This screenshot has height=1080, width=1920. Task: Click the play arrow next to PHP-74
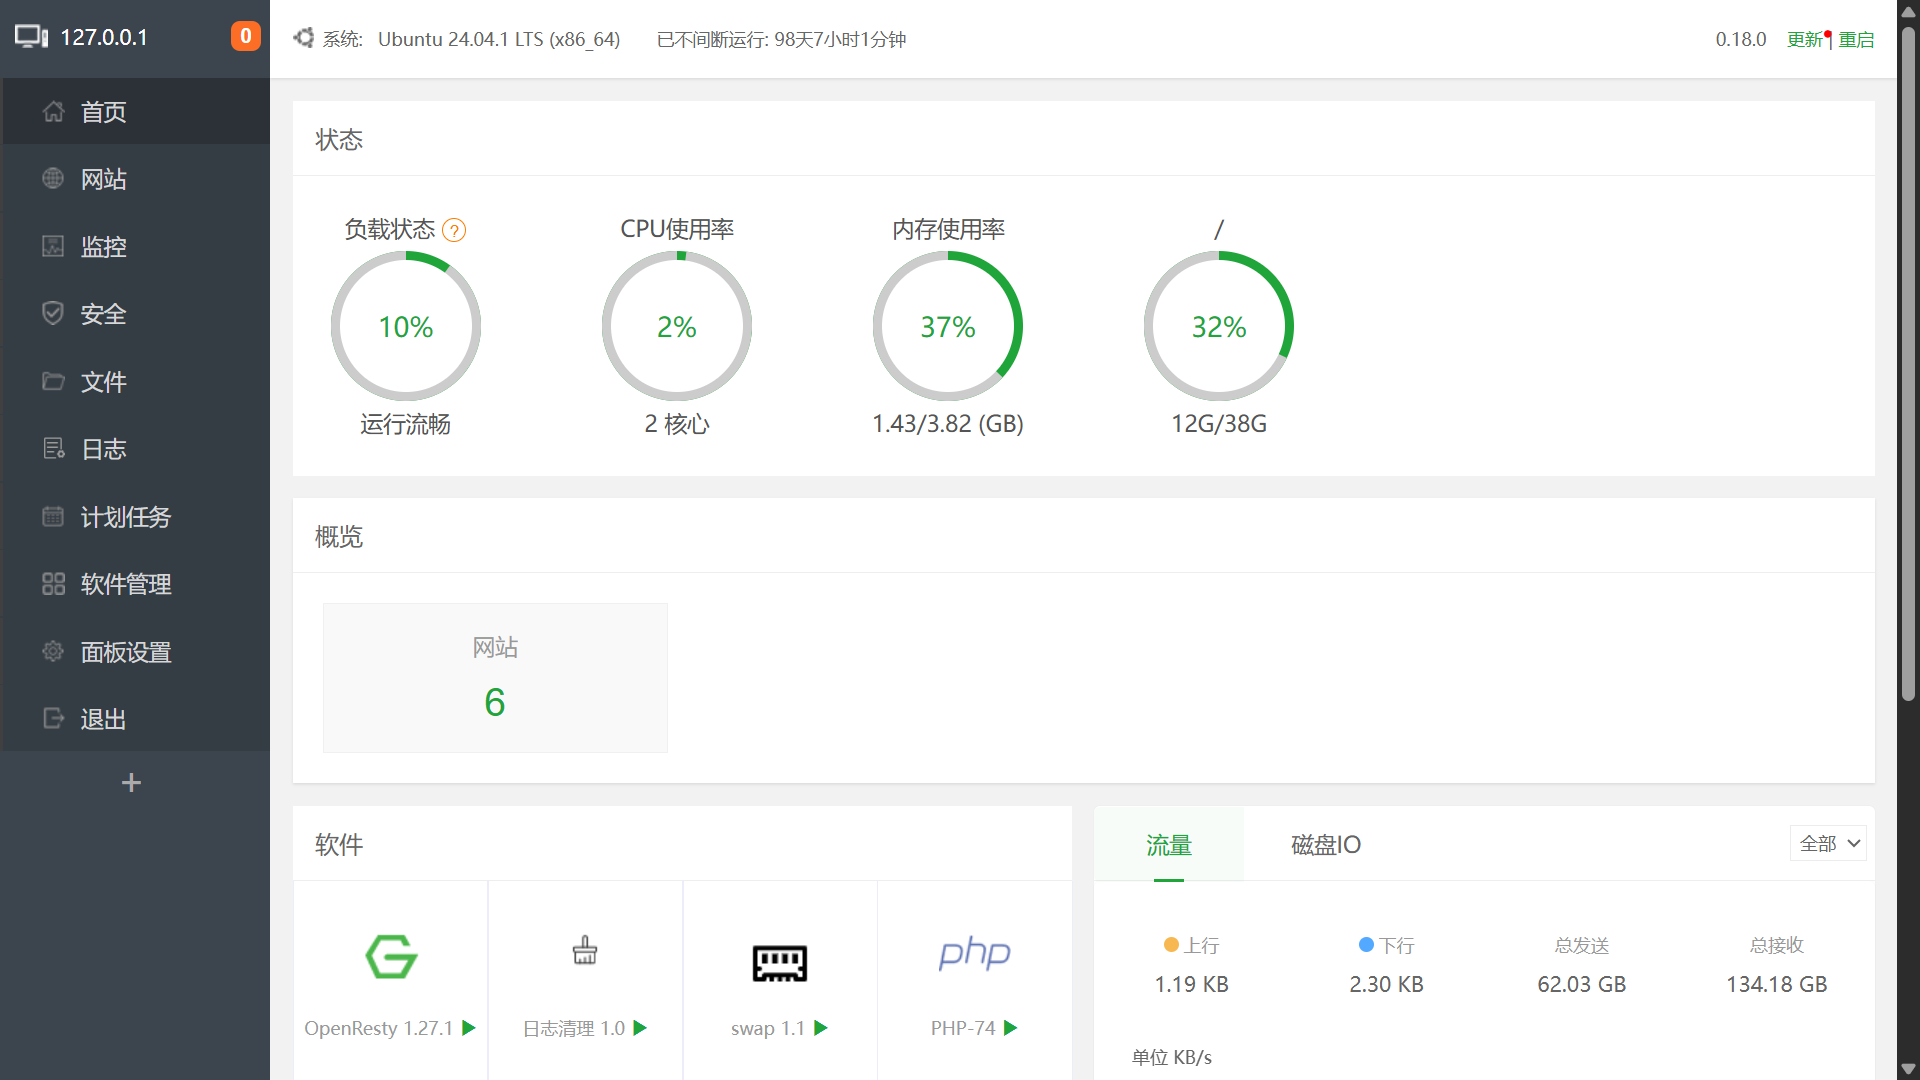point(1011,1028)
